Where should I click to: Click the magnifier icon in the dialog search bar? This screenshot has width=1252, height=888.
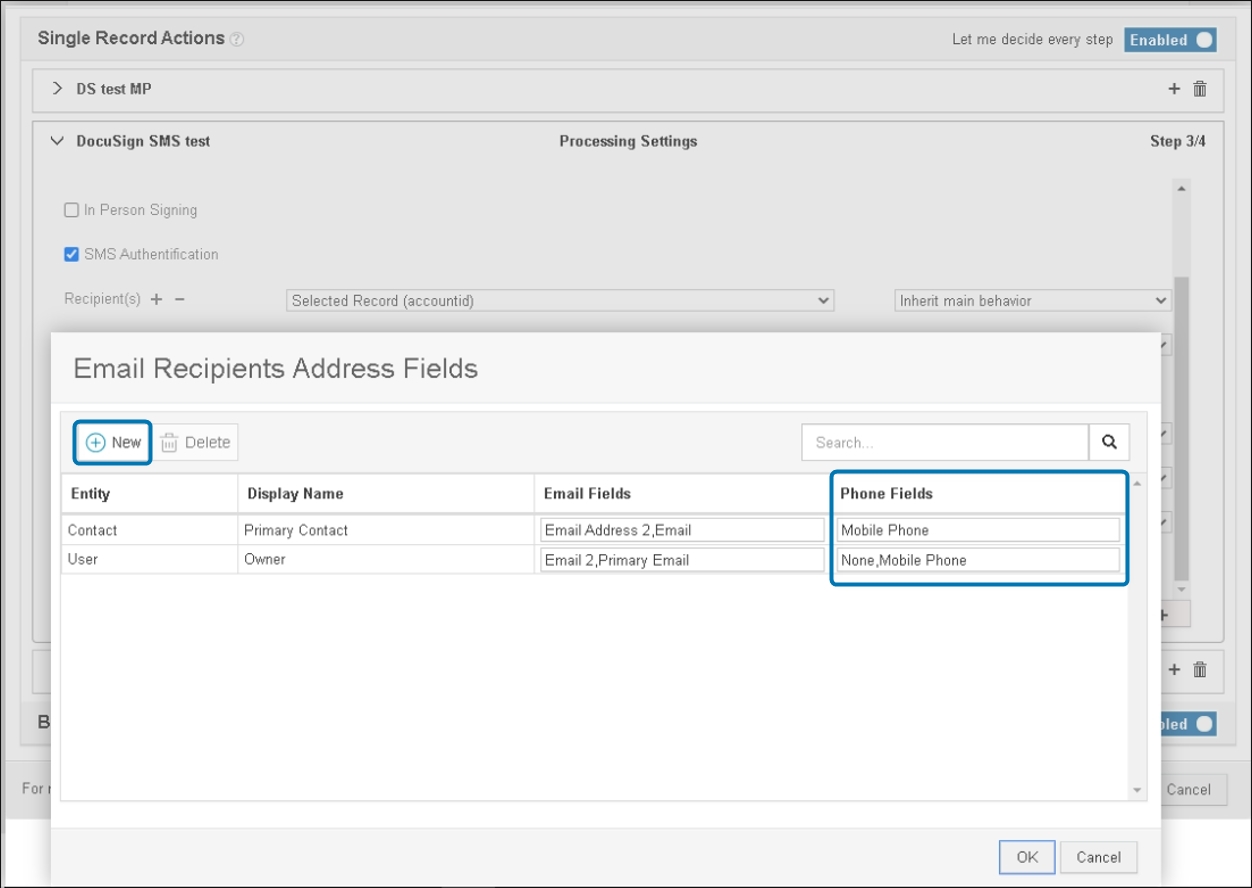coord(1109,442)
